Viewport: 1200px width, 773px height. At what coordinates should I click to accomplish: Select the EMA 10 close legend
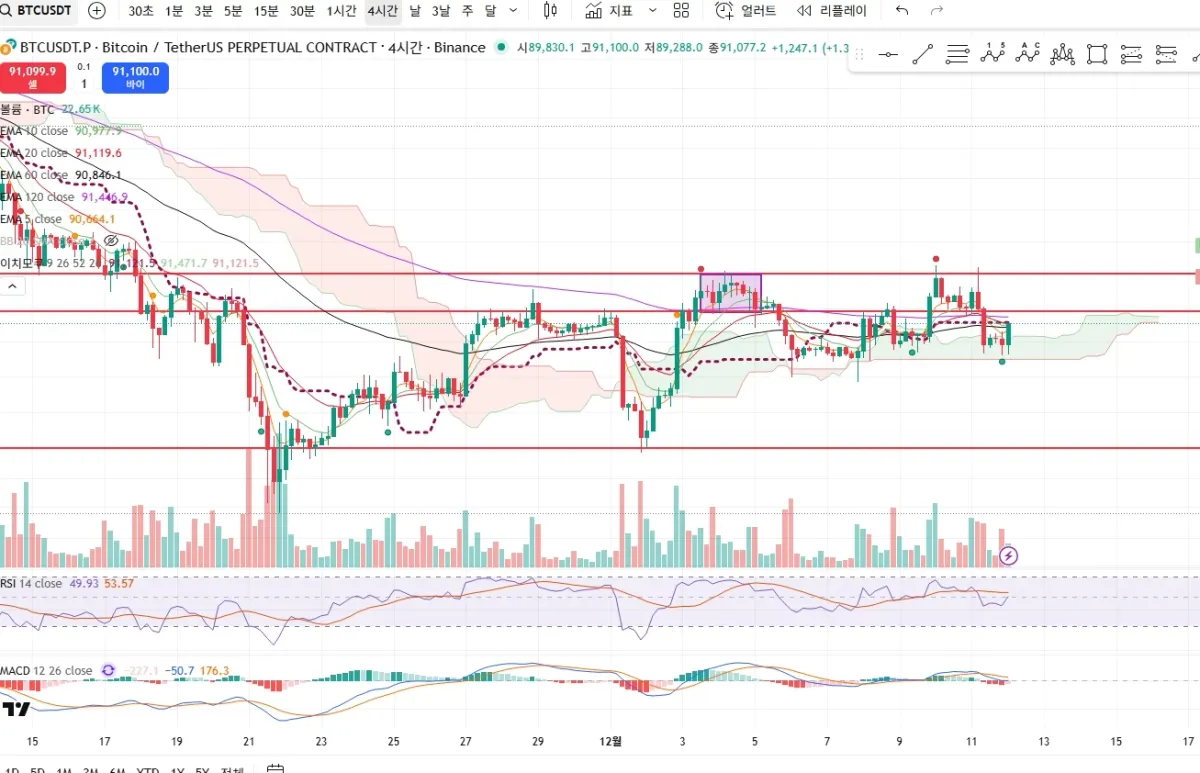[34, 131]
